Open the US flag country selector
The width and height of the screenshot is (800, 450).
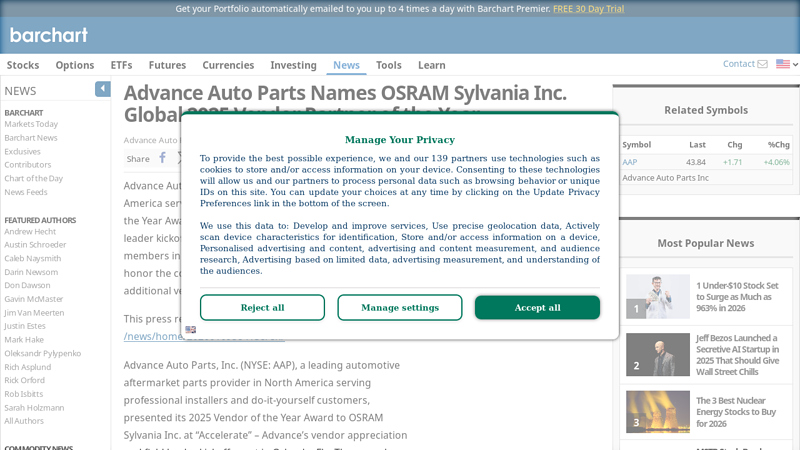point(787,64)
